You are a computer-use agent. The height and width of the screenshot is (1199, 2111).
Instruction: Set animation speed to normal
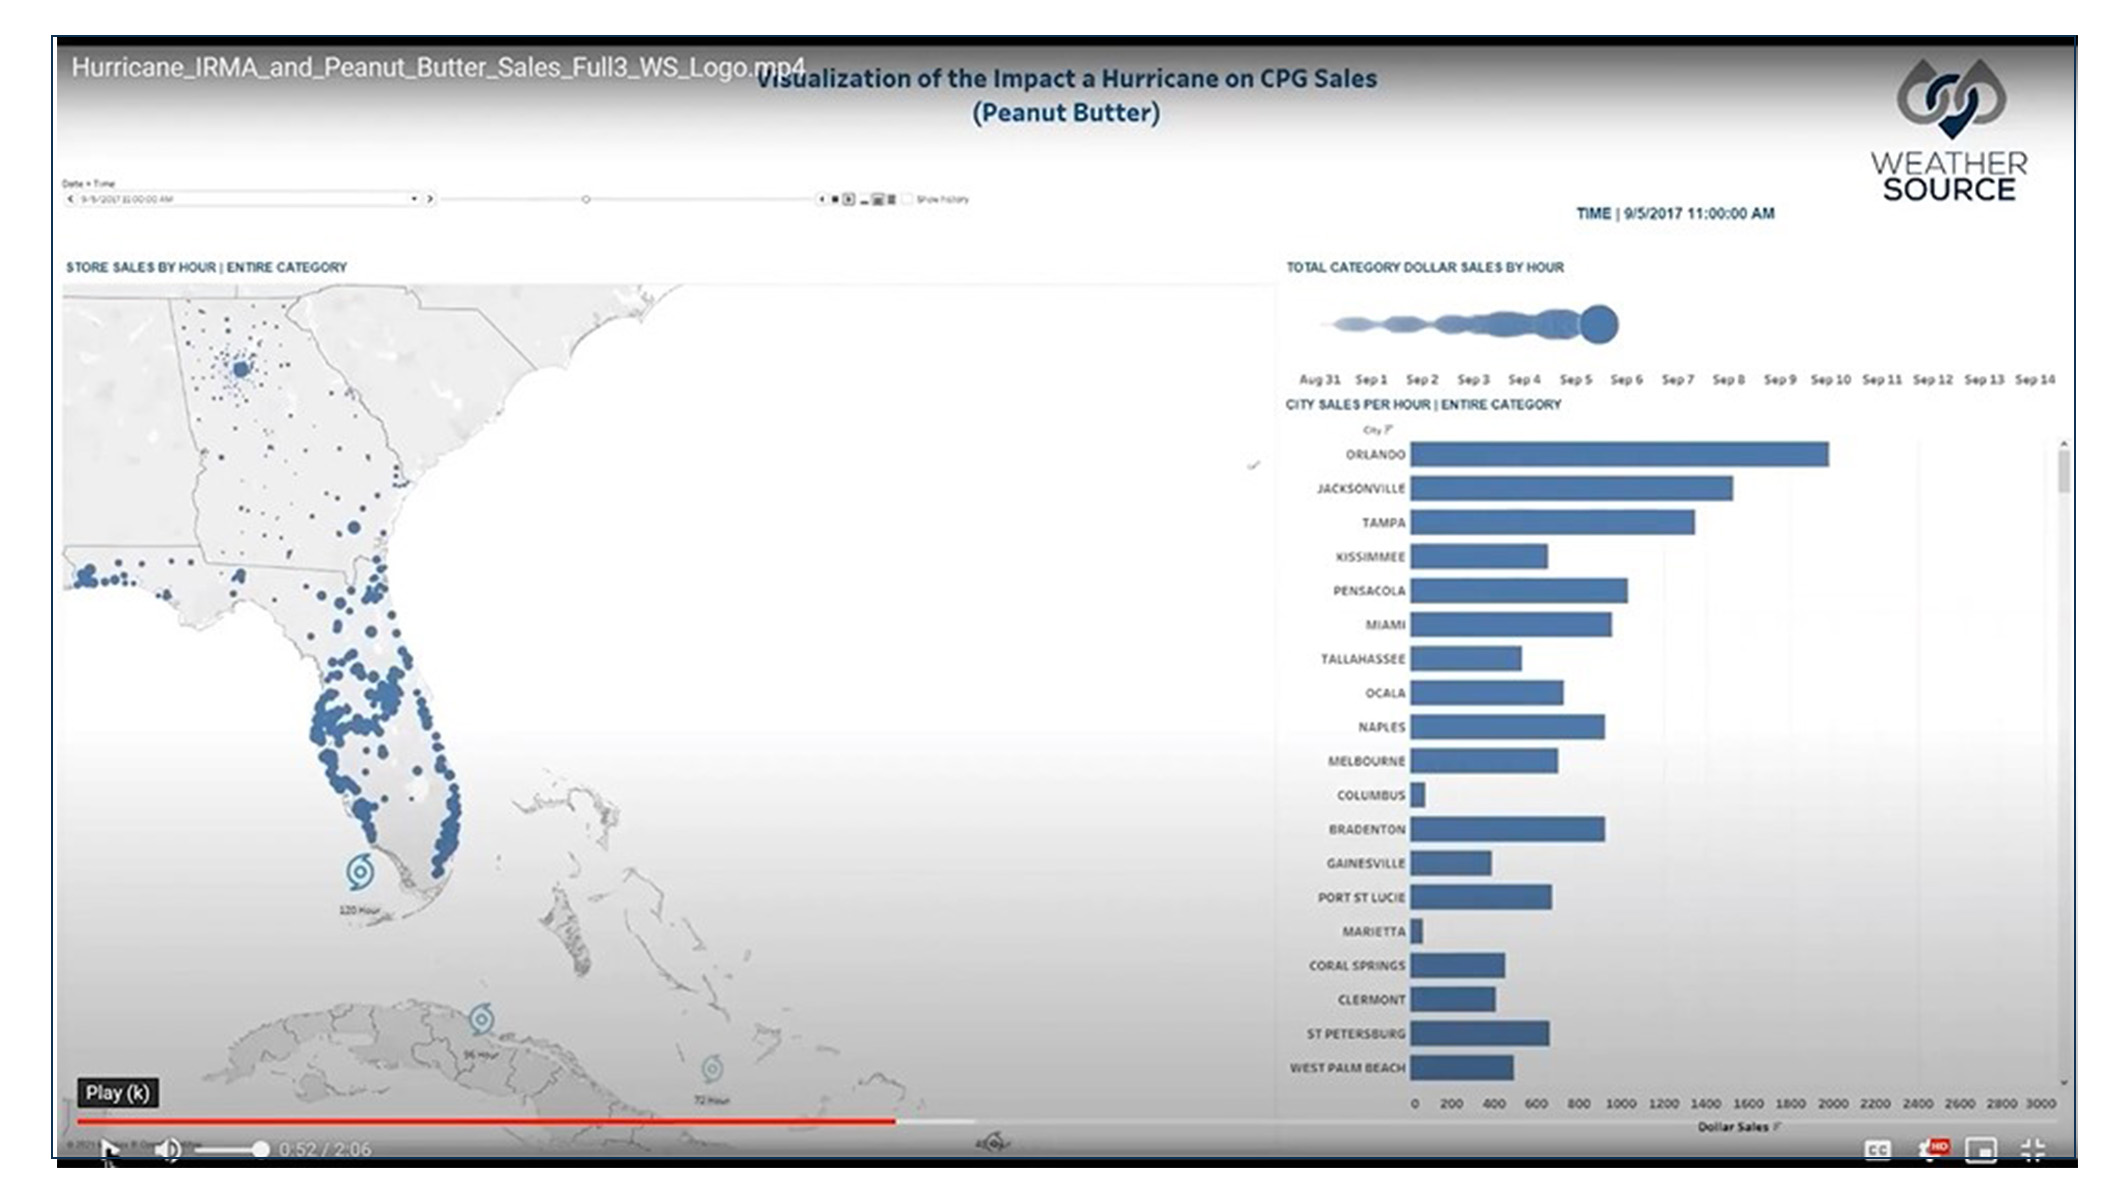(877, 199)
